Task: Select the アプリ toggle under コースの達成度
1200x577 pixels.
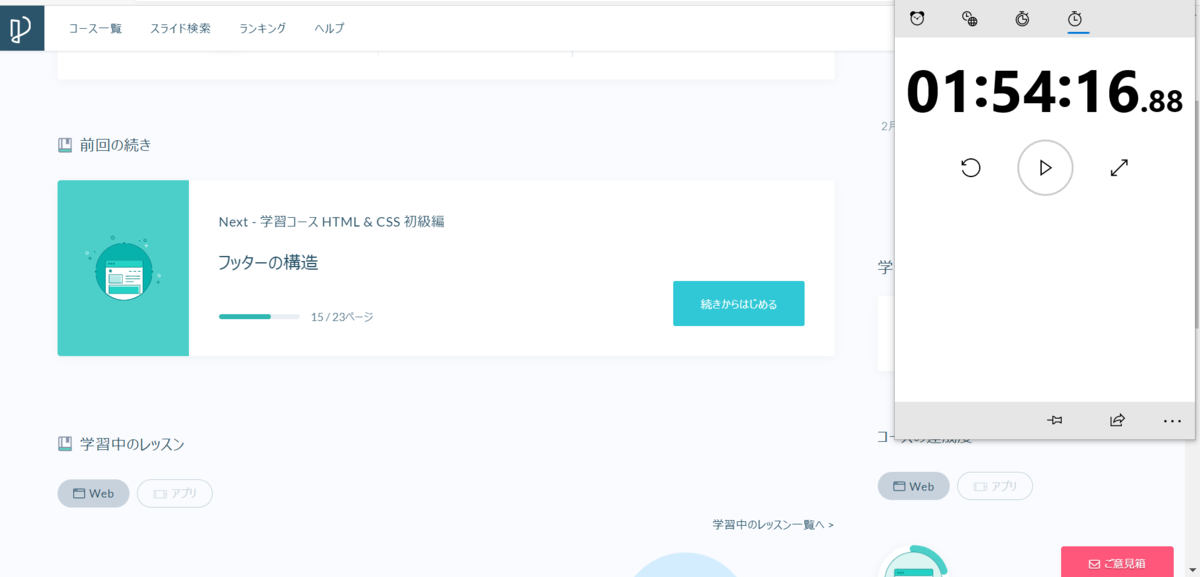Action: point(994,486)
